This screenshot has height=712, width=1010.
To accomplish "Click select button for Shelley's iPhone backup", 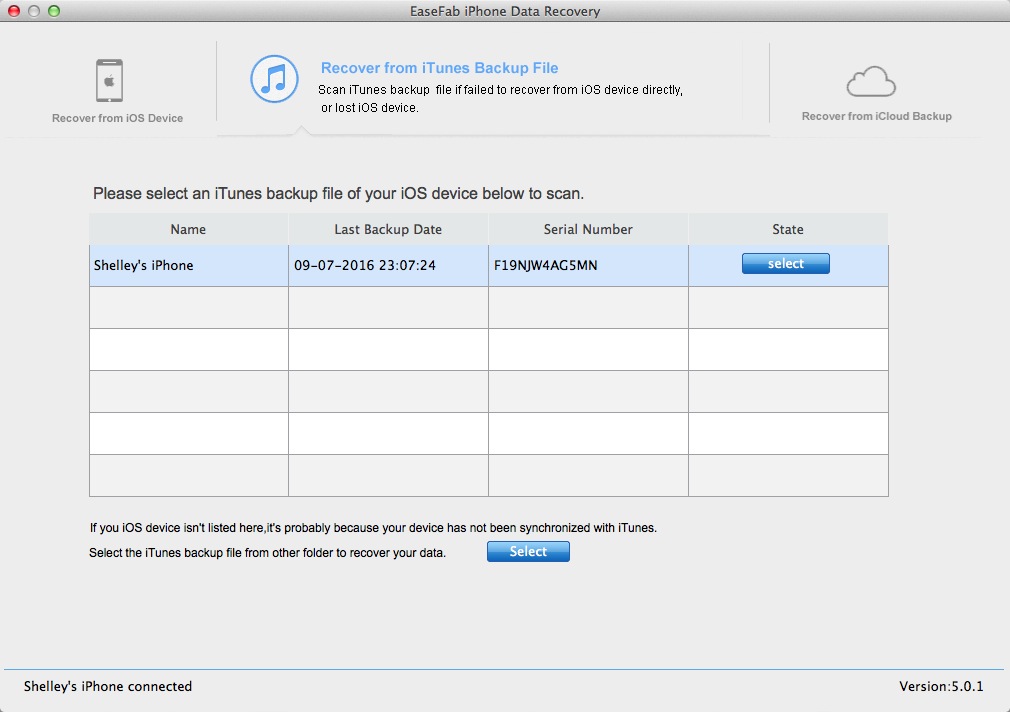I will (786, 264).
